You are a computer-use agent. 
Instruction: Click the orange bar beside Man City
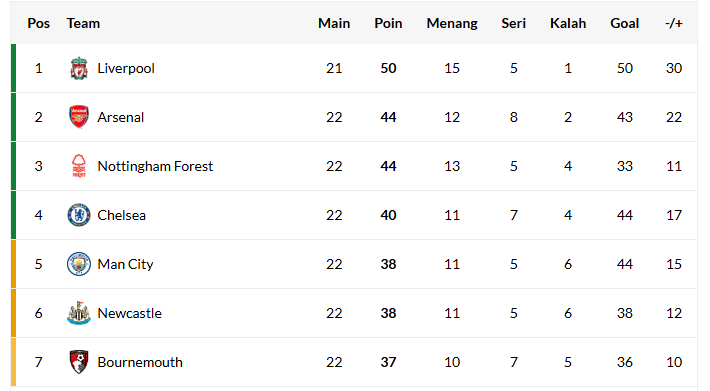pyautogui.click(x=14, y=264)
